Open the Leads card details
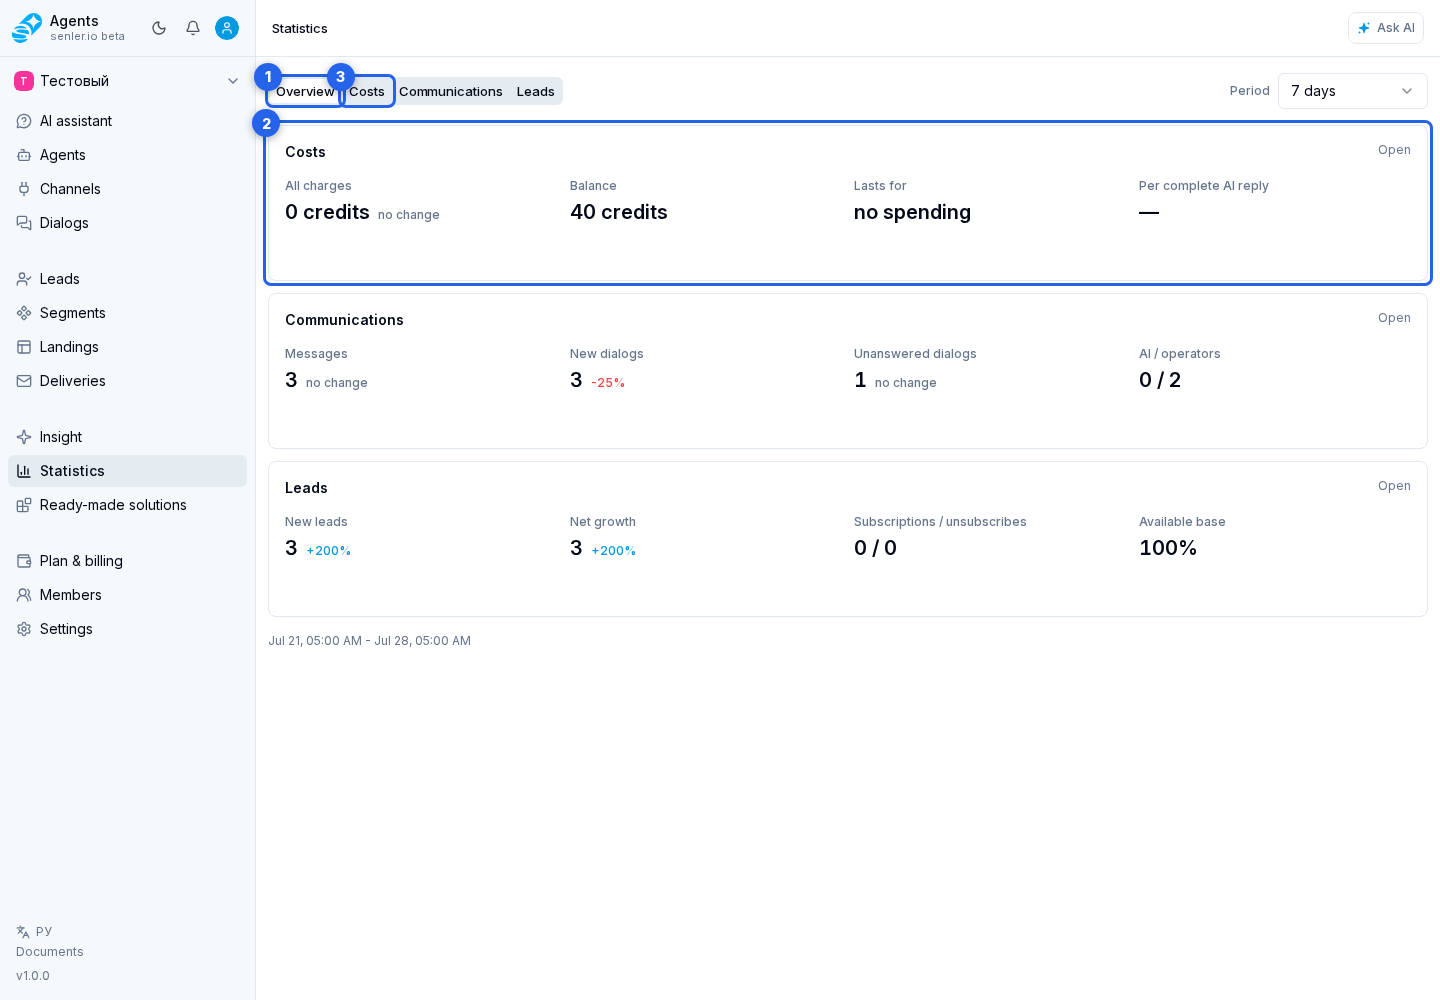This screenshot has width=1440, height=1000. tap(1394, 486)
